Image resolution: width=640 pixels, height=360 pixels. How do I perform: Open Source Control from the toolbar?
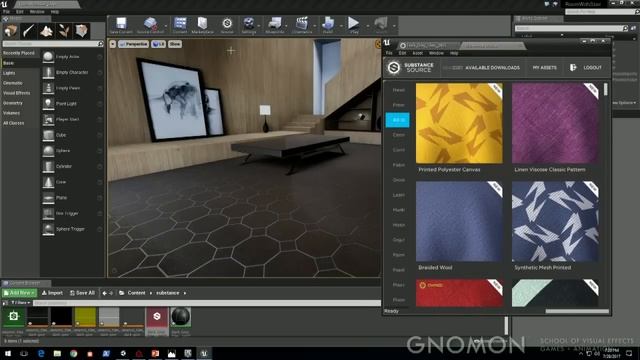point(150,25)
